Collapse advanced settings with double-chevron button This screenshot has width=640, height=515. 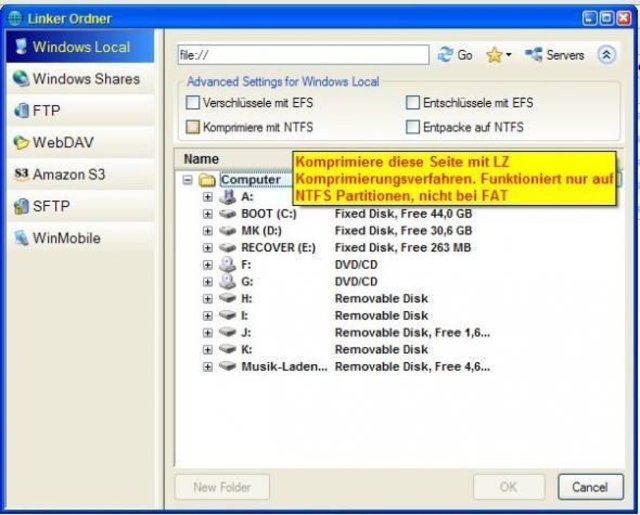(x=607, y=54)
